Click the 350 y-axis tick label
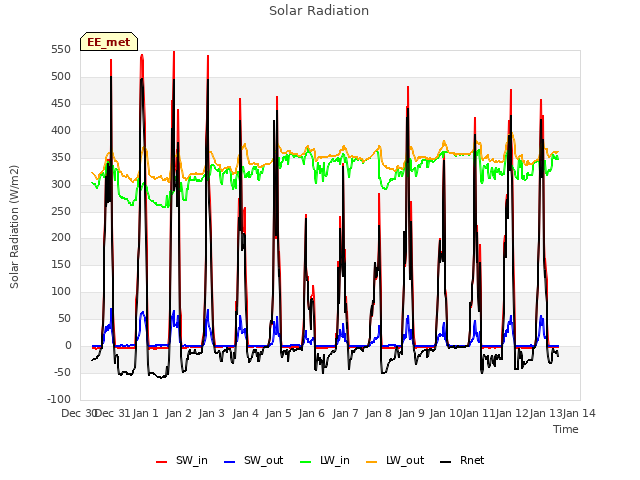Viewport: 640px width, 480px height. (61, 158)
